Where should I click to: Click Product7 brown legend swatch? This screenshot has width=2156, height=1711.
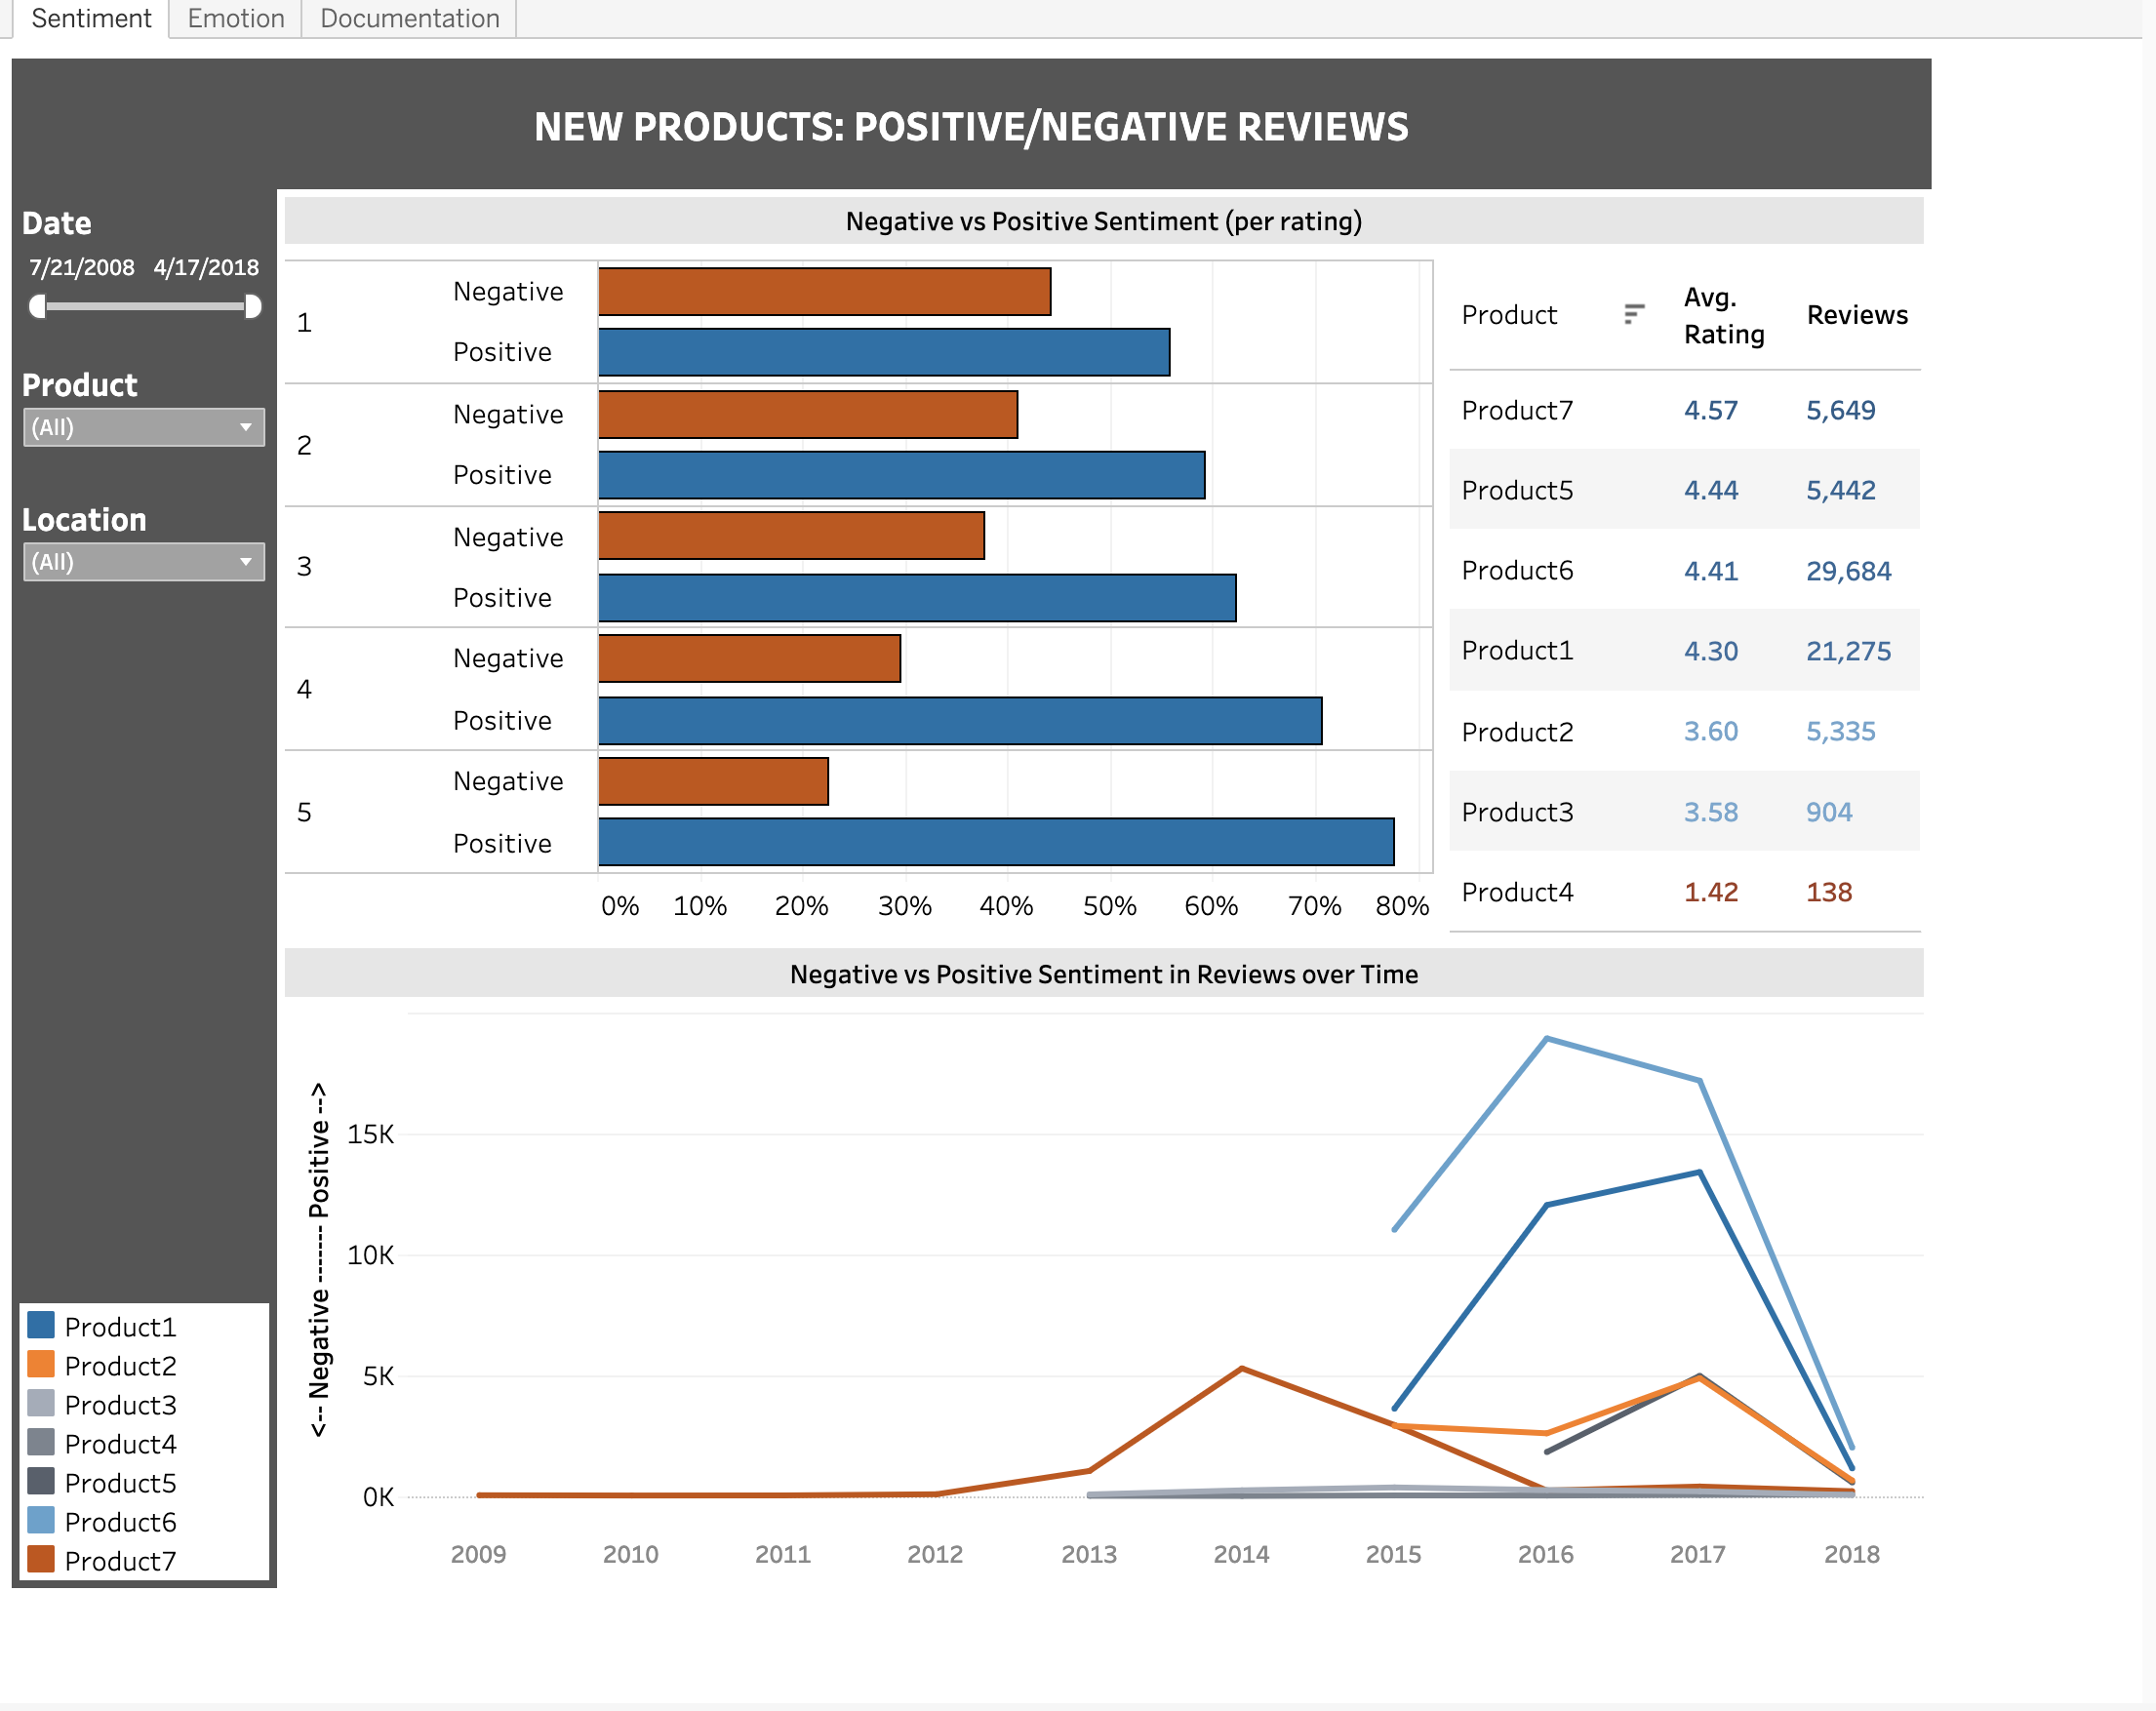41,1559
